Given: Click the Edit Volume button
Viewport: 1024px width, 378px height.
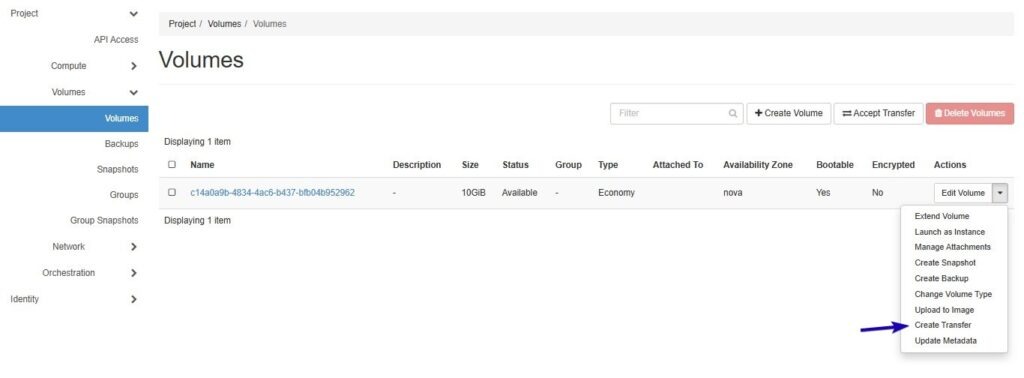Looking at the screenshot, I should coord(963,193).
